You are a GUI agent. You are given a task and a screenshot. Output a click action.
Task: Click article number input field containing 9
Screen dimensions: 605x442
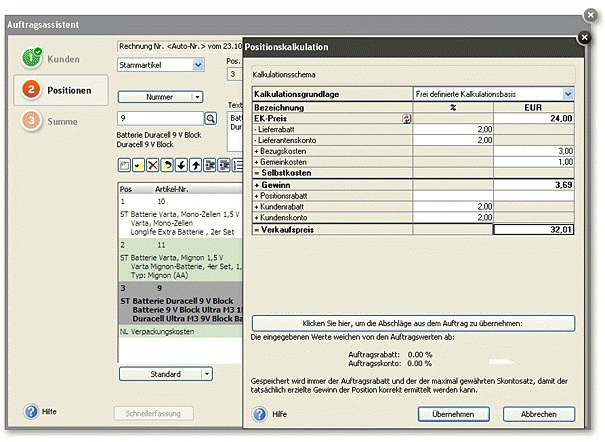coord(160,118)
